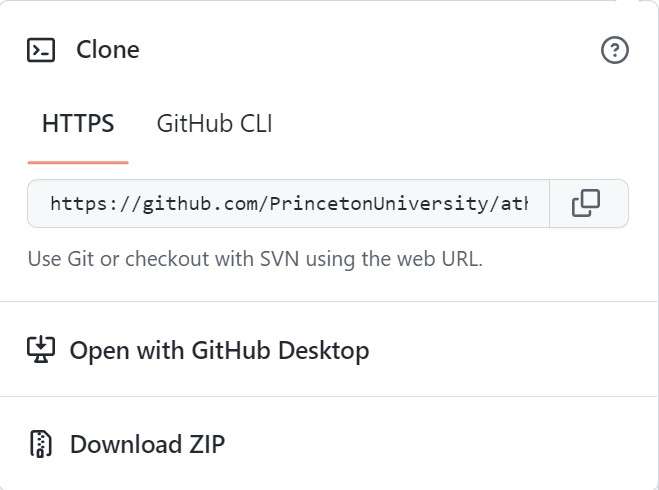Click the word 'Desktop' in GitHub Desktop option

point(325,351)
